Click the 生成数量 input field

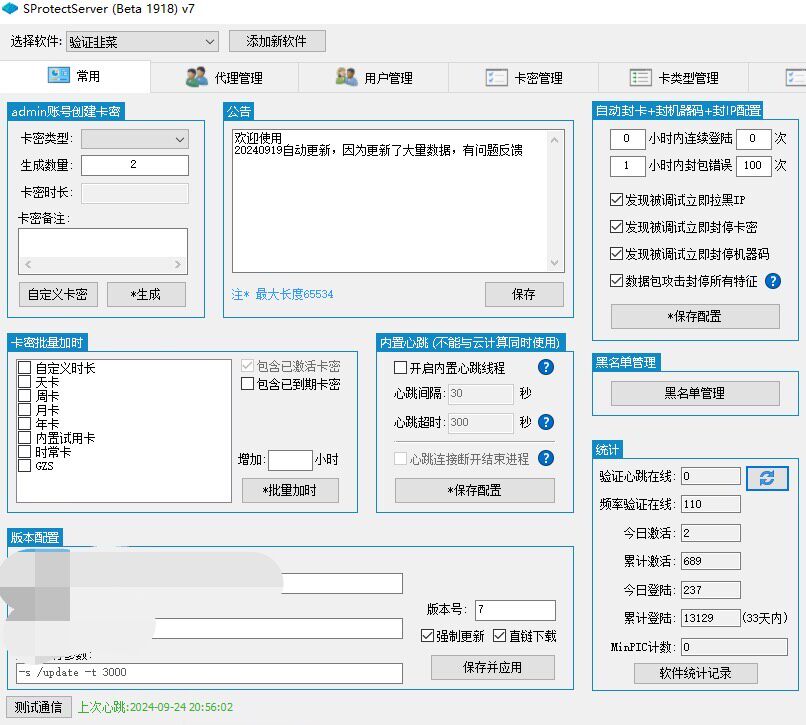(135, 165)
